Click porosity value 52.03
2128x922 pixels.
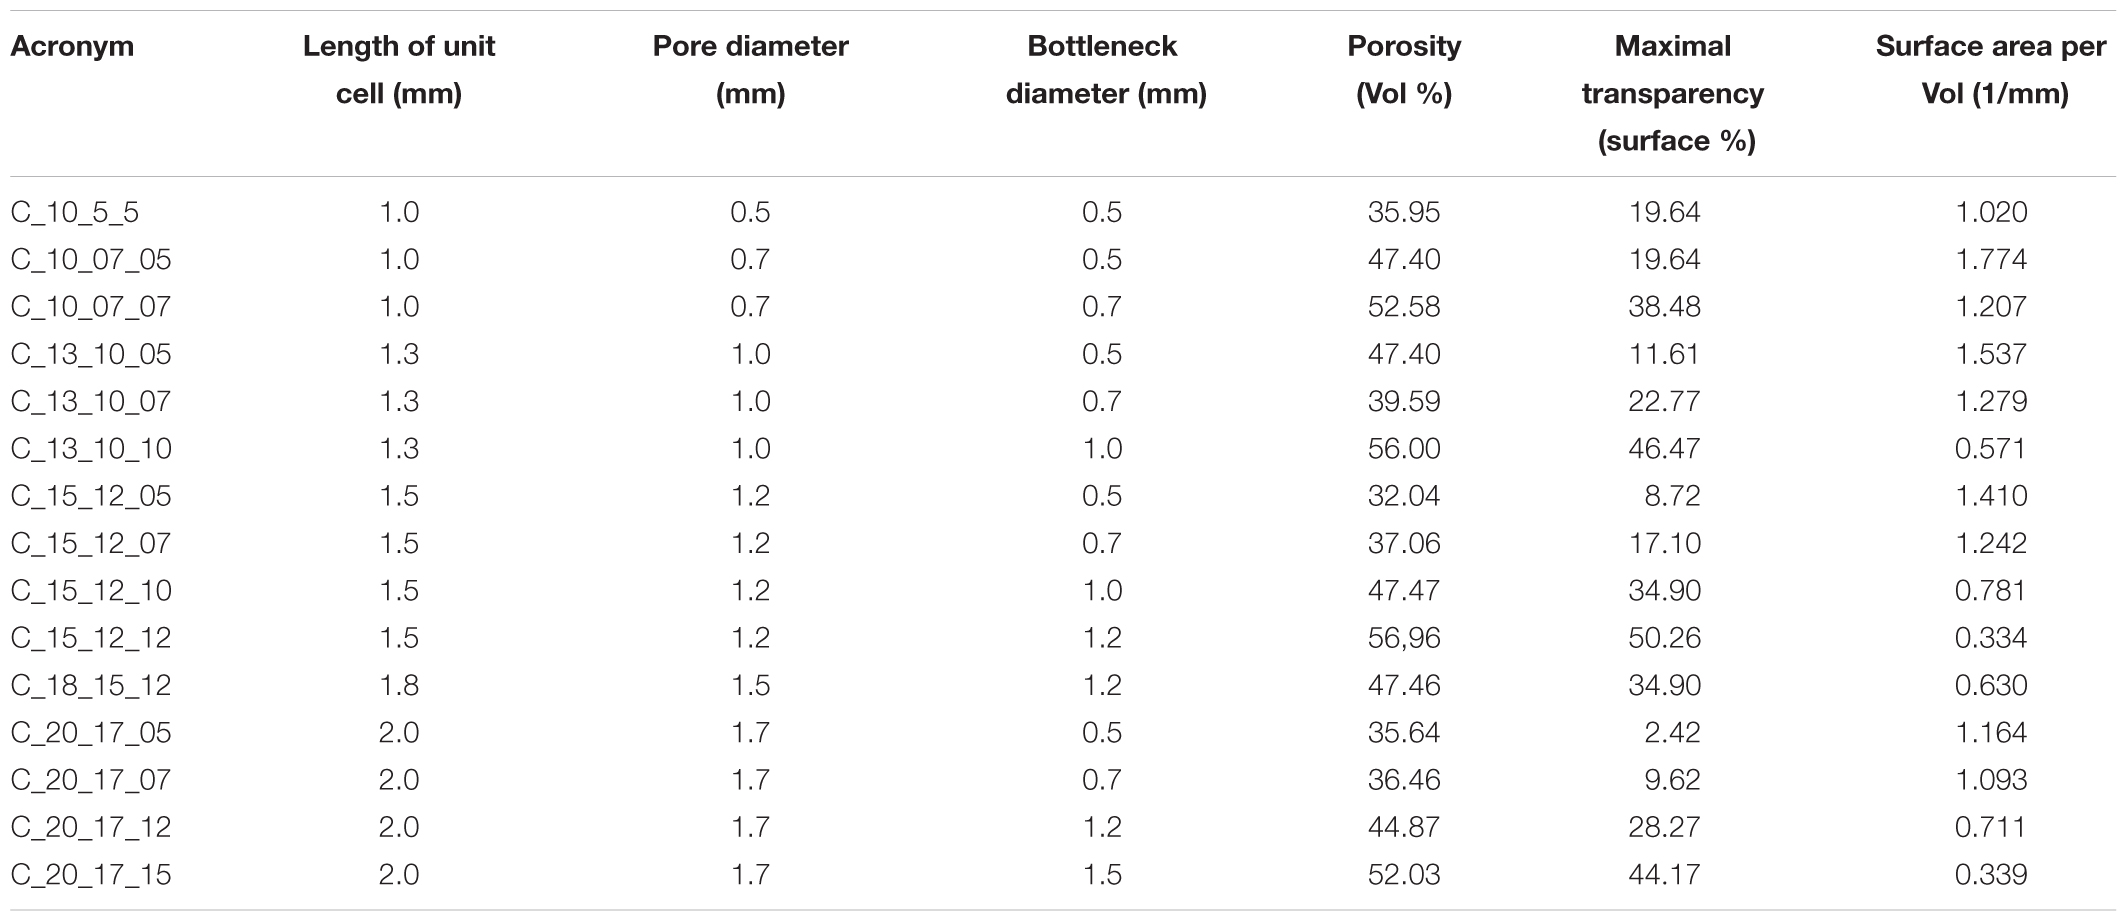[1404, 874]
